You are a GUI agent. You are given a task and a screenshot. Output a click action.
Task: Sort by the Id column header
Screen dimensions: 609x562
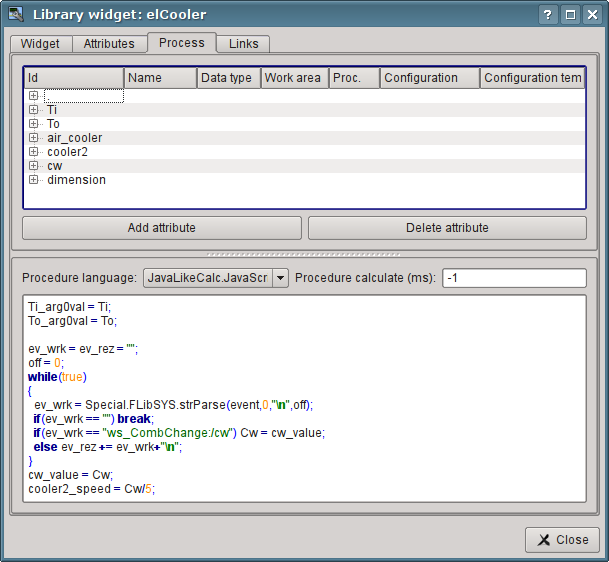point(74,78)
